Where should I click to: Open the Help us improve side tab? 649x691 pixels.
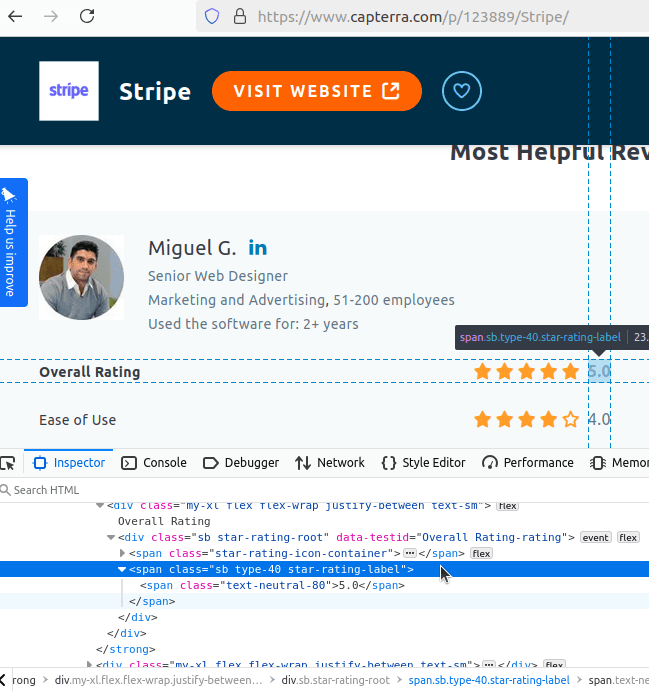[x=12, y=243]
